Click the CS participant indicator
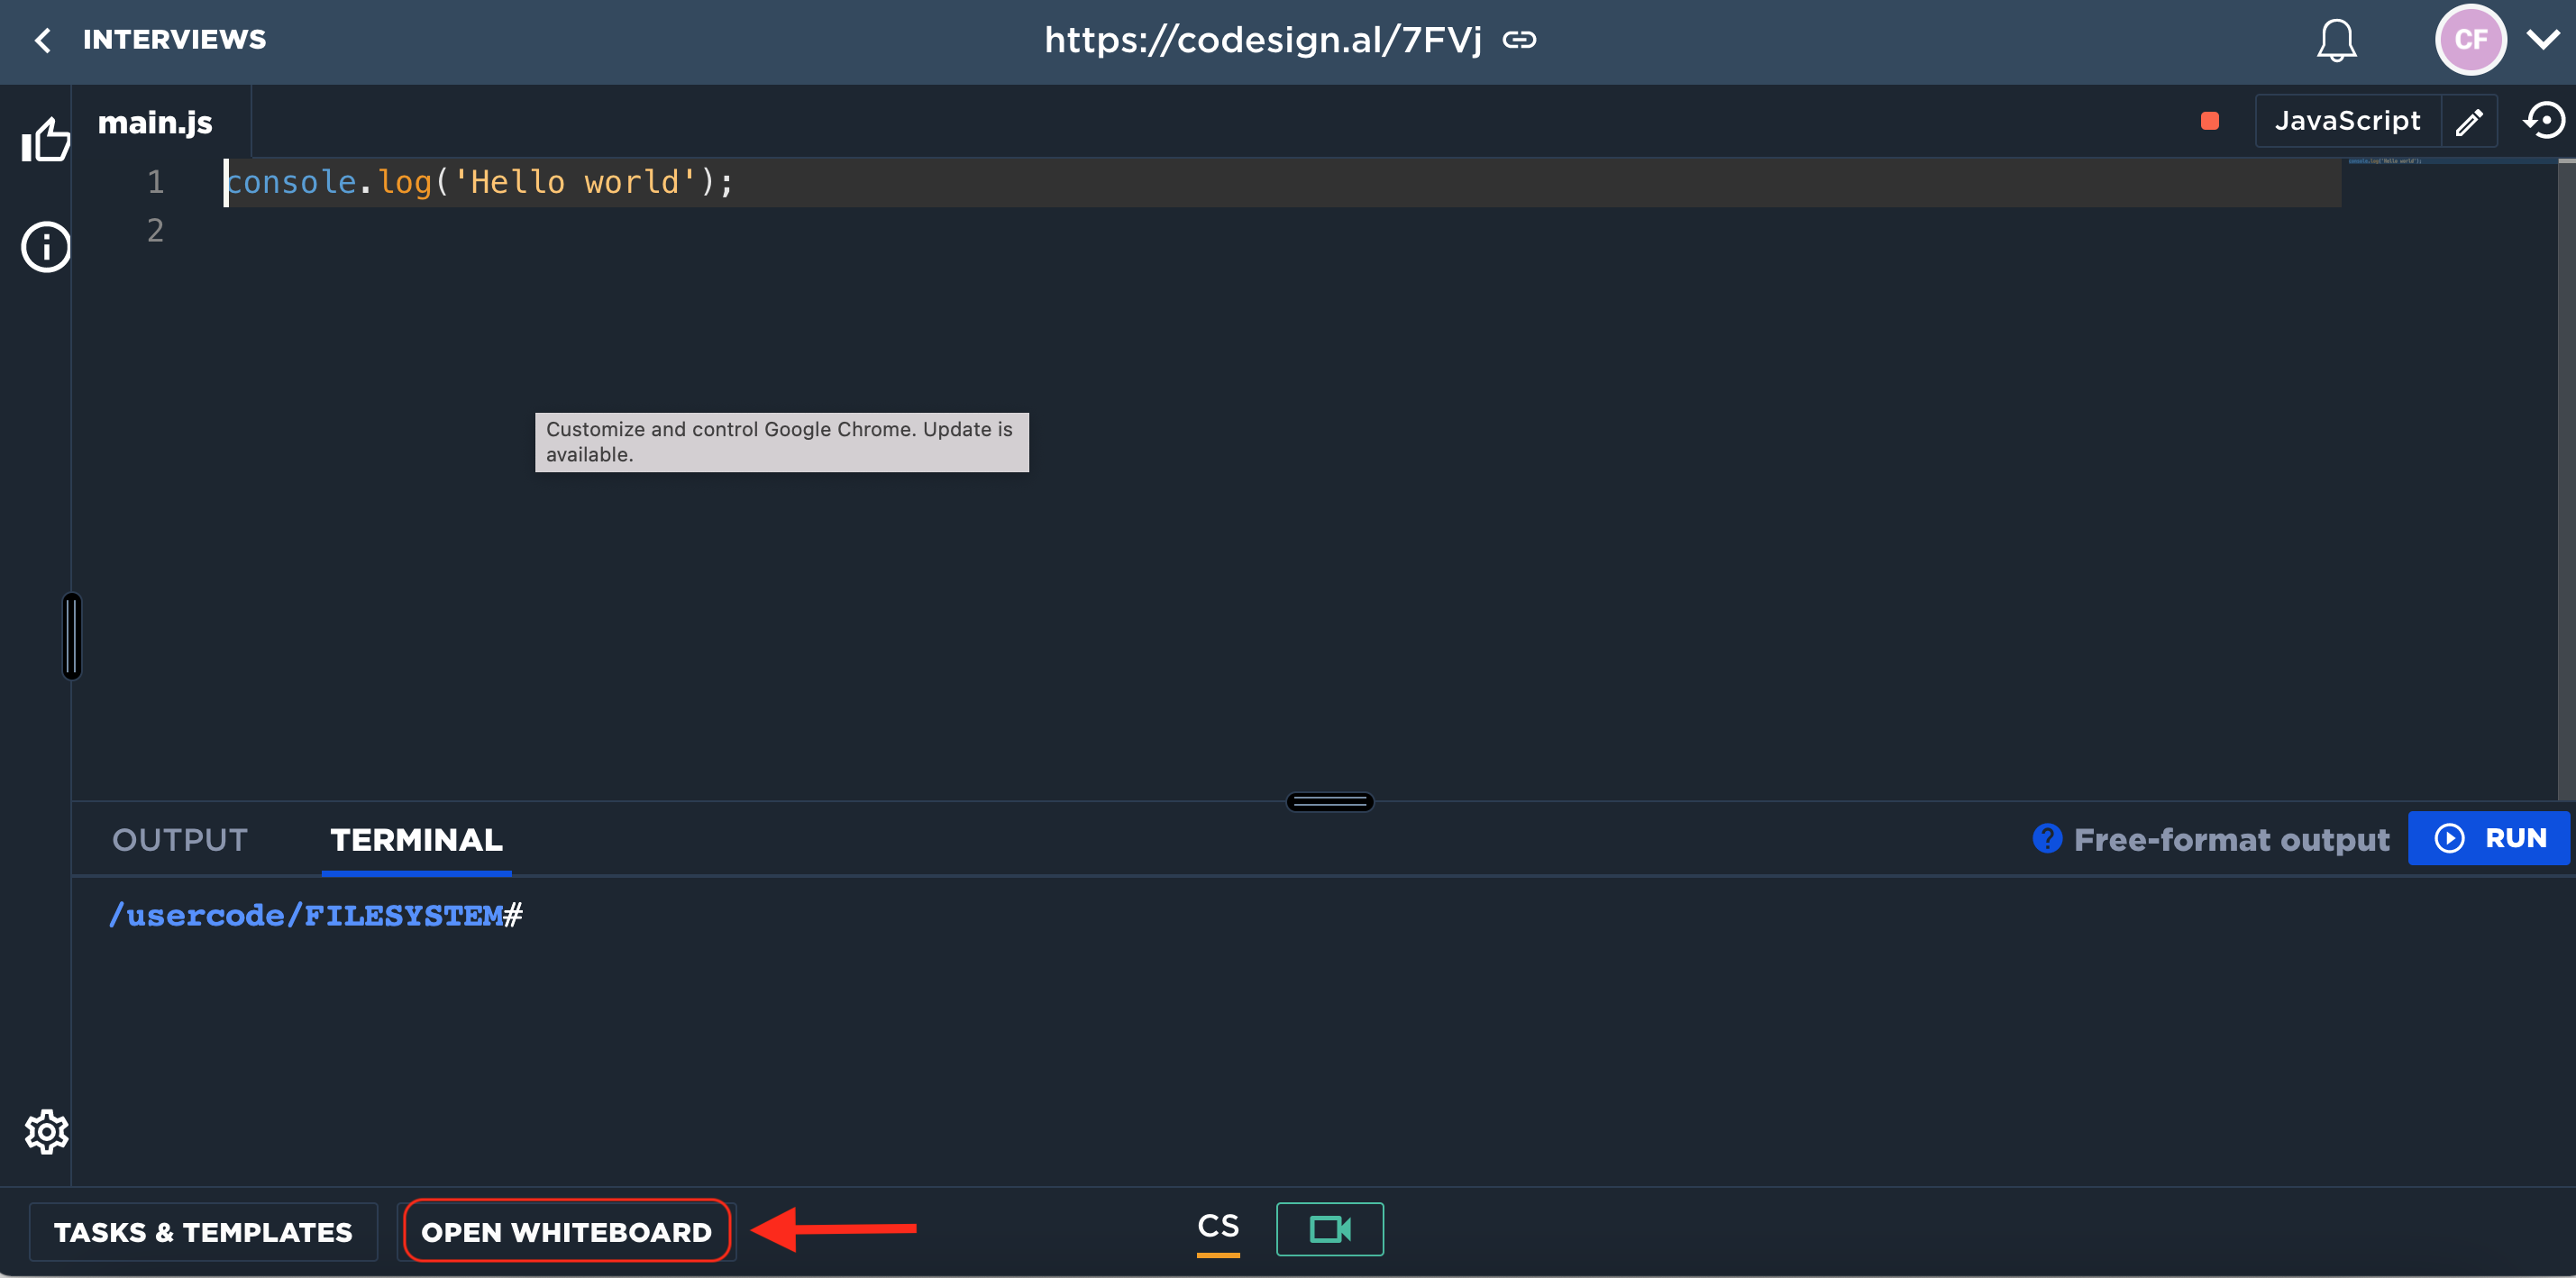 click(1218, 1228)
